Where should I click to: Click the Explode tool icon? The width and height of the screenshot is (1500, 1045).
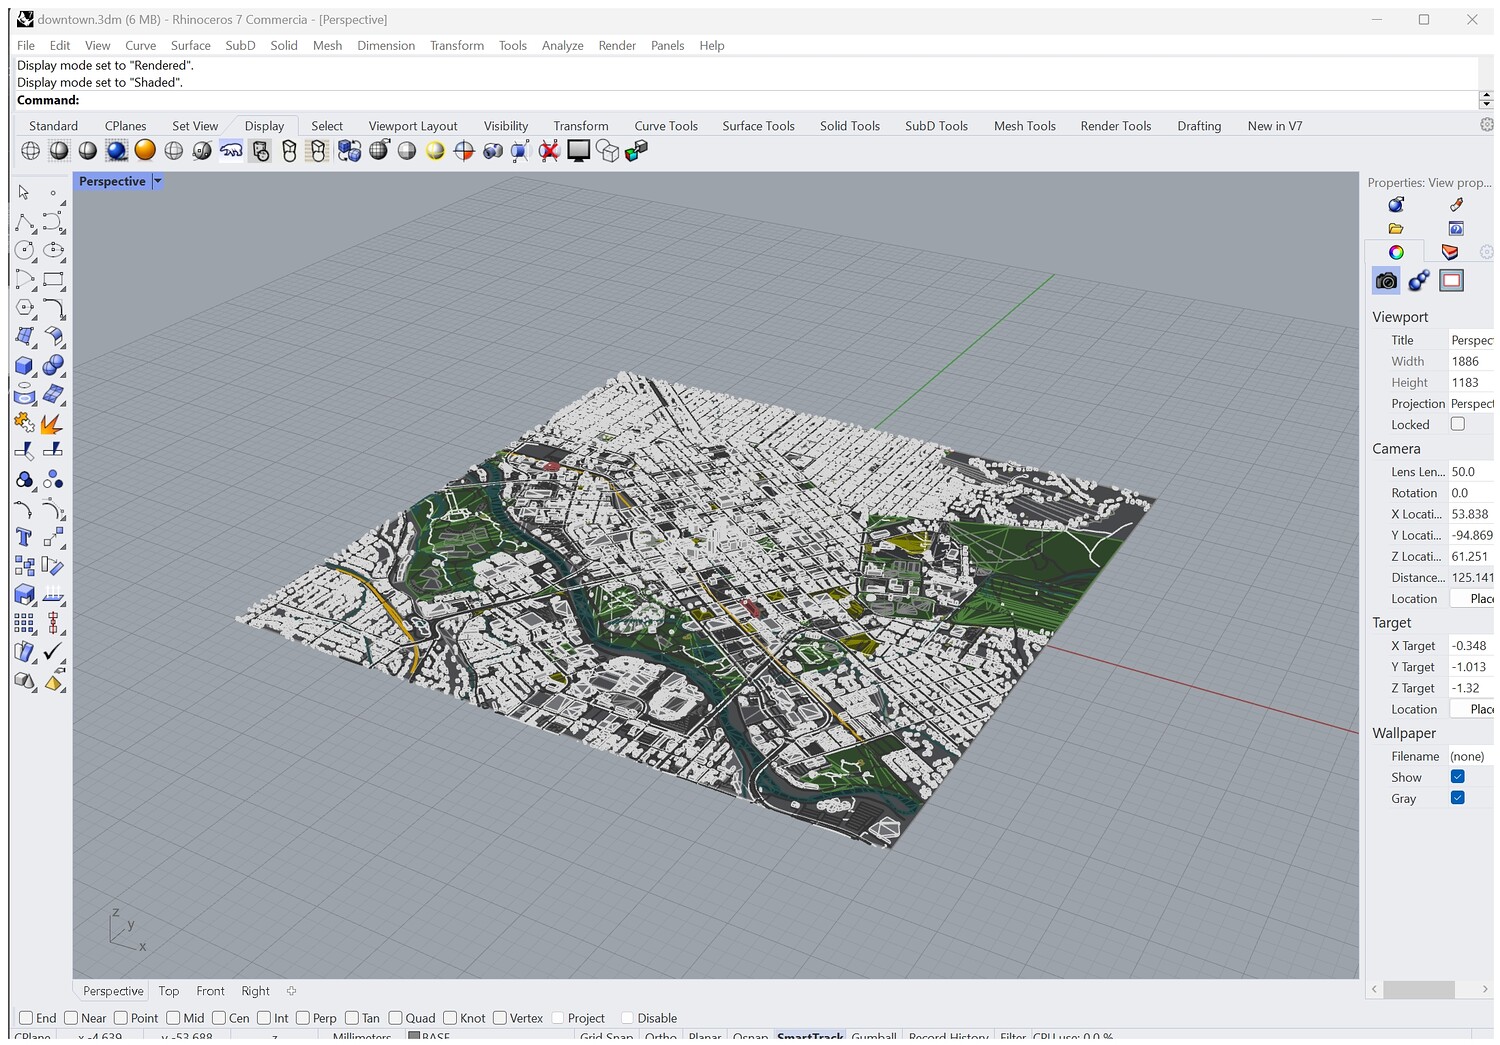(x=52, y=424)
